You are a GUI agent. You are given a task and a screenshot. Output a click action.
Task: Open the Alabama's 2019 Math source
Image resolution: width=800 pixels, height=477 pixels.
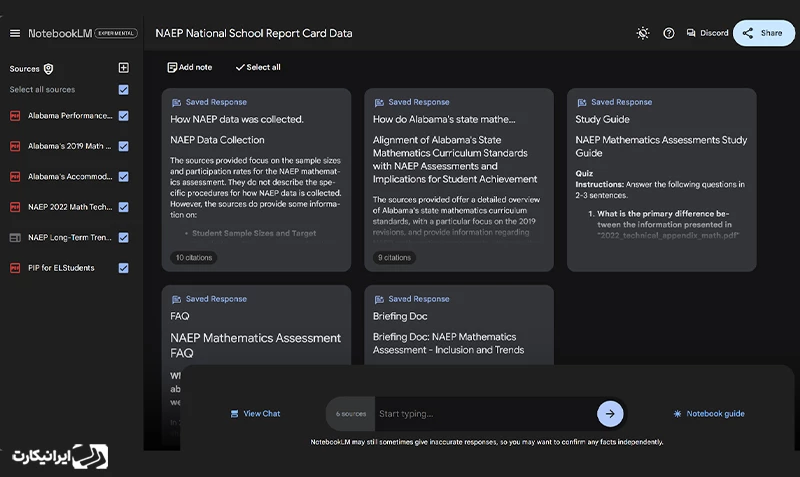[x=69, y=146]
